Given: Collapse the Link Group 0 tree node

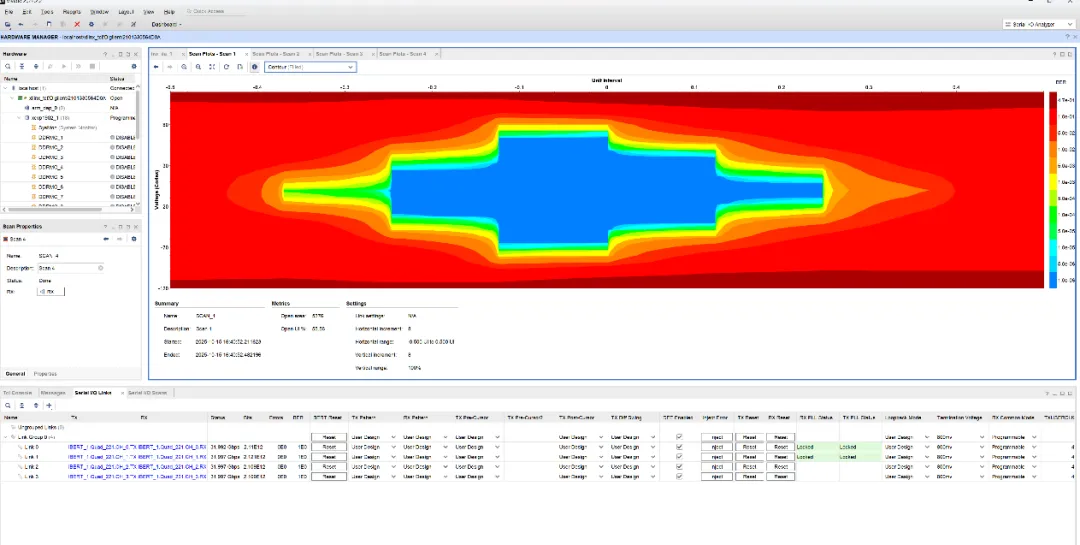Looking at the screenshot, I should click(x=7, y=437).
